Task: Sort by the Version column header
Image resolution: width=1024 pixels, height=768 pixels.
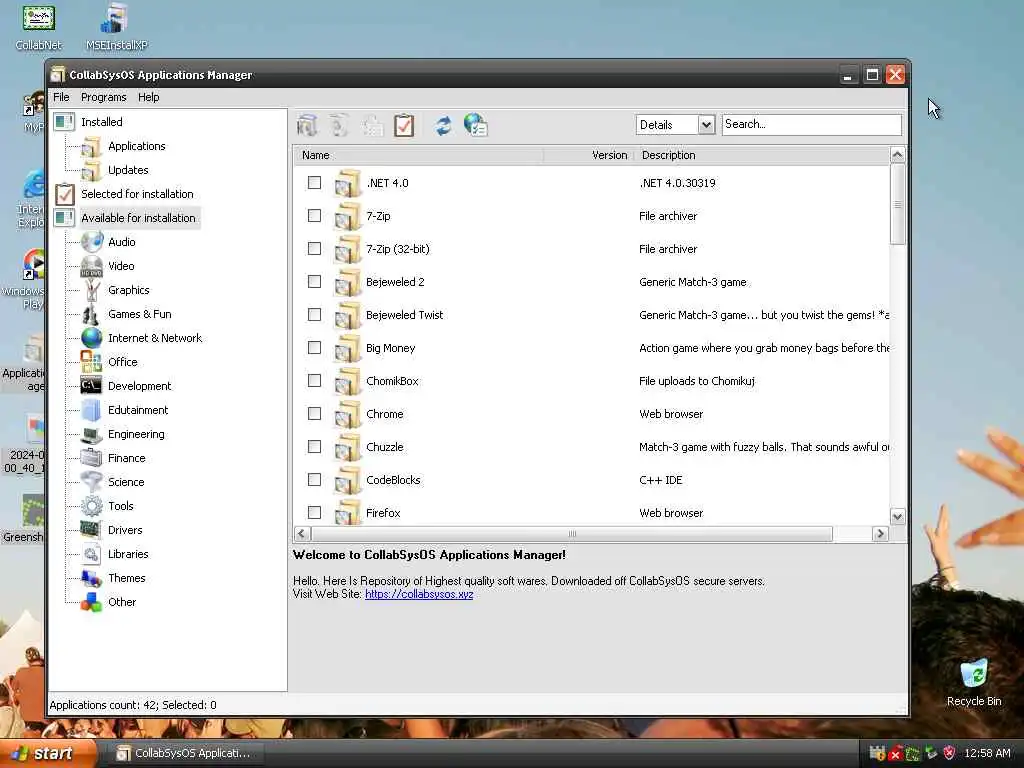Action: (588, 155)
